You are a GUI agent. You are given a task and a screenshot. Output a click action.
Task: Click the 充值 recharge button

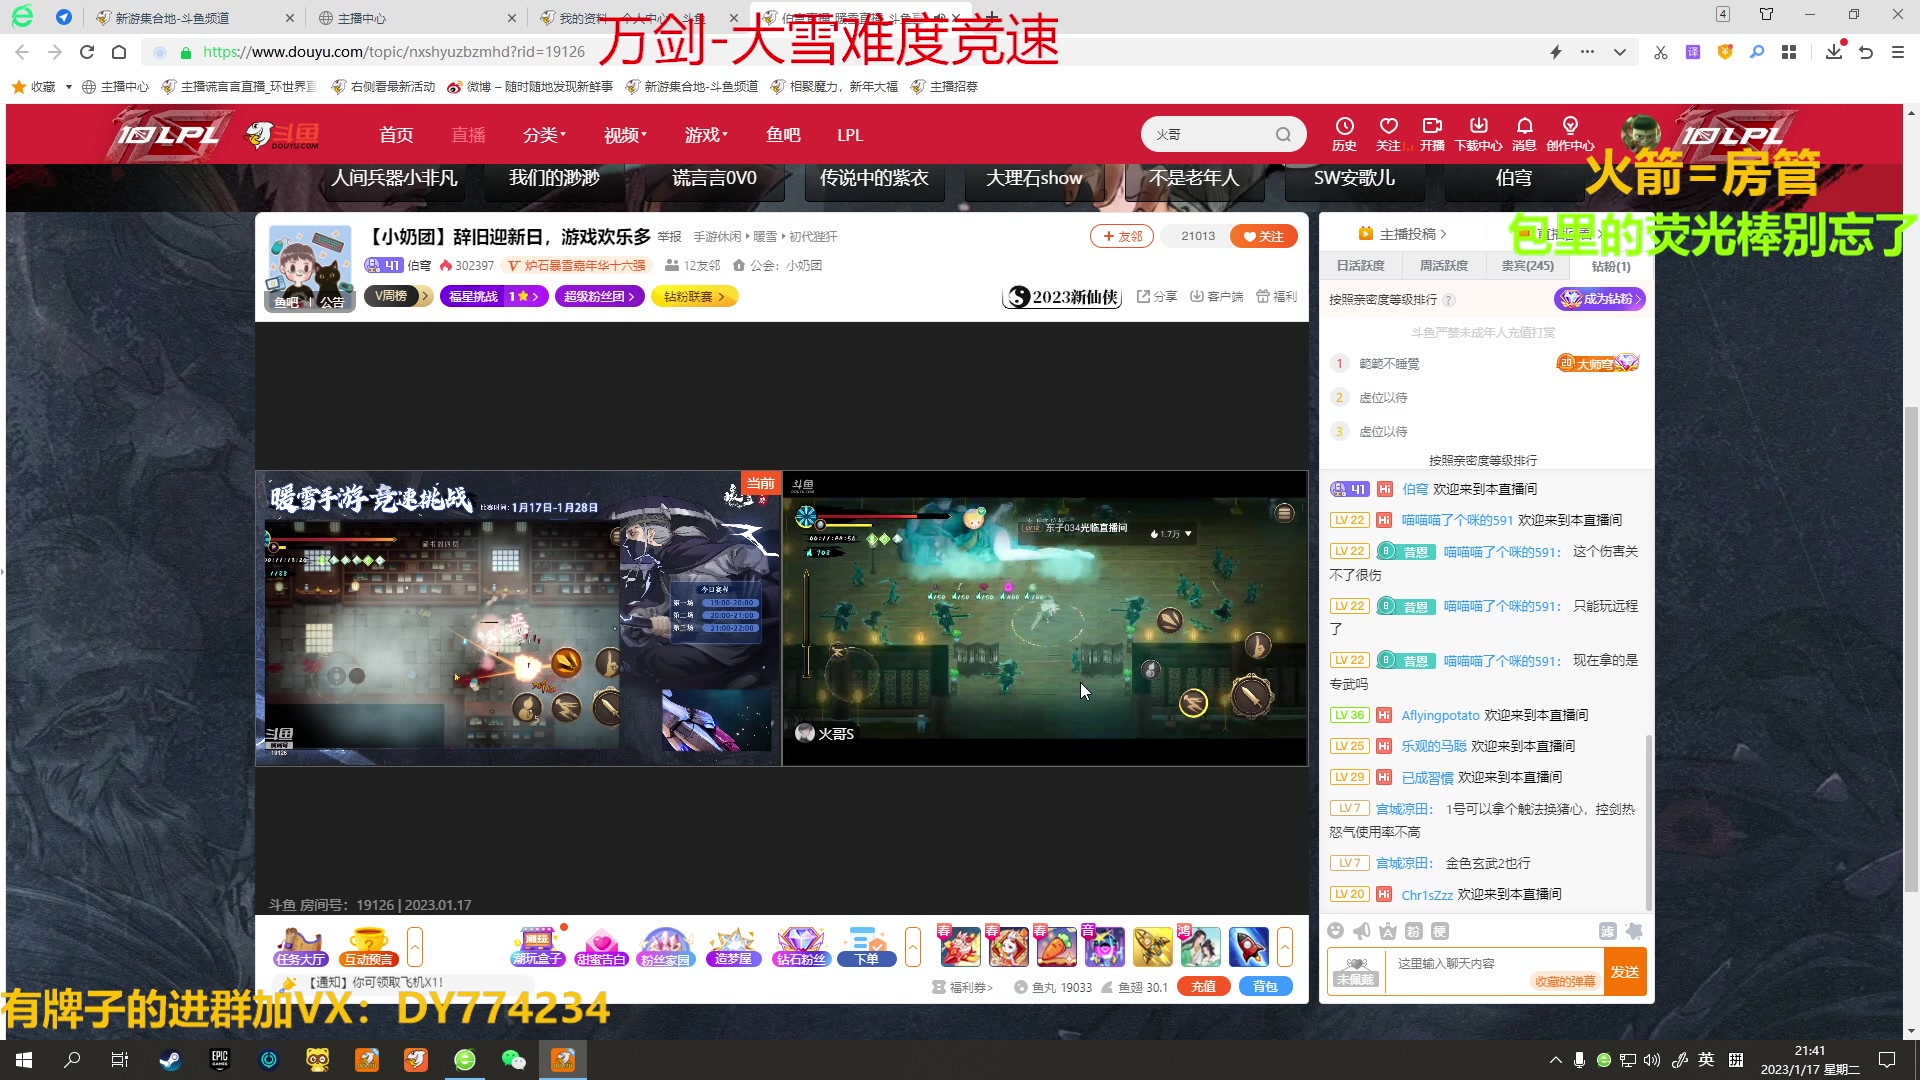(1204, 987)
